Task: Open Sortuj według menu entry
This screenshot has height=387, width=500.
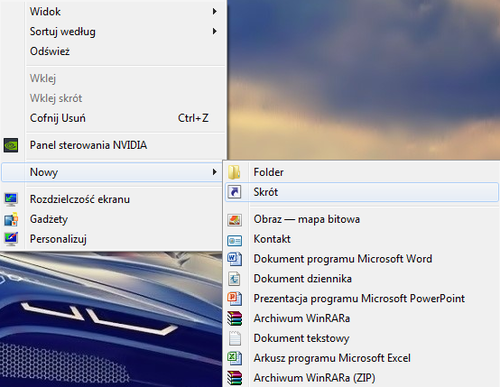Action: [114, 31]
